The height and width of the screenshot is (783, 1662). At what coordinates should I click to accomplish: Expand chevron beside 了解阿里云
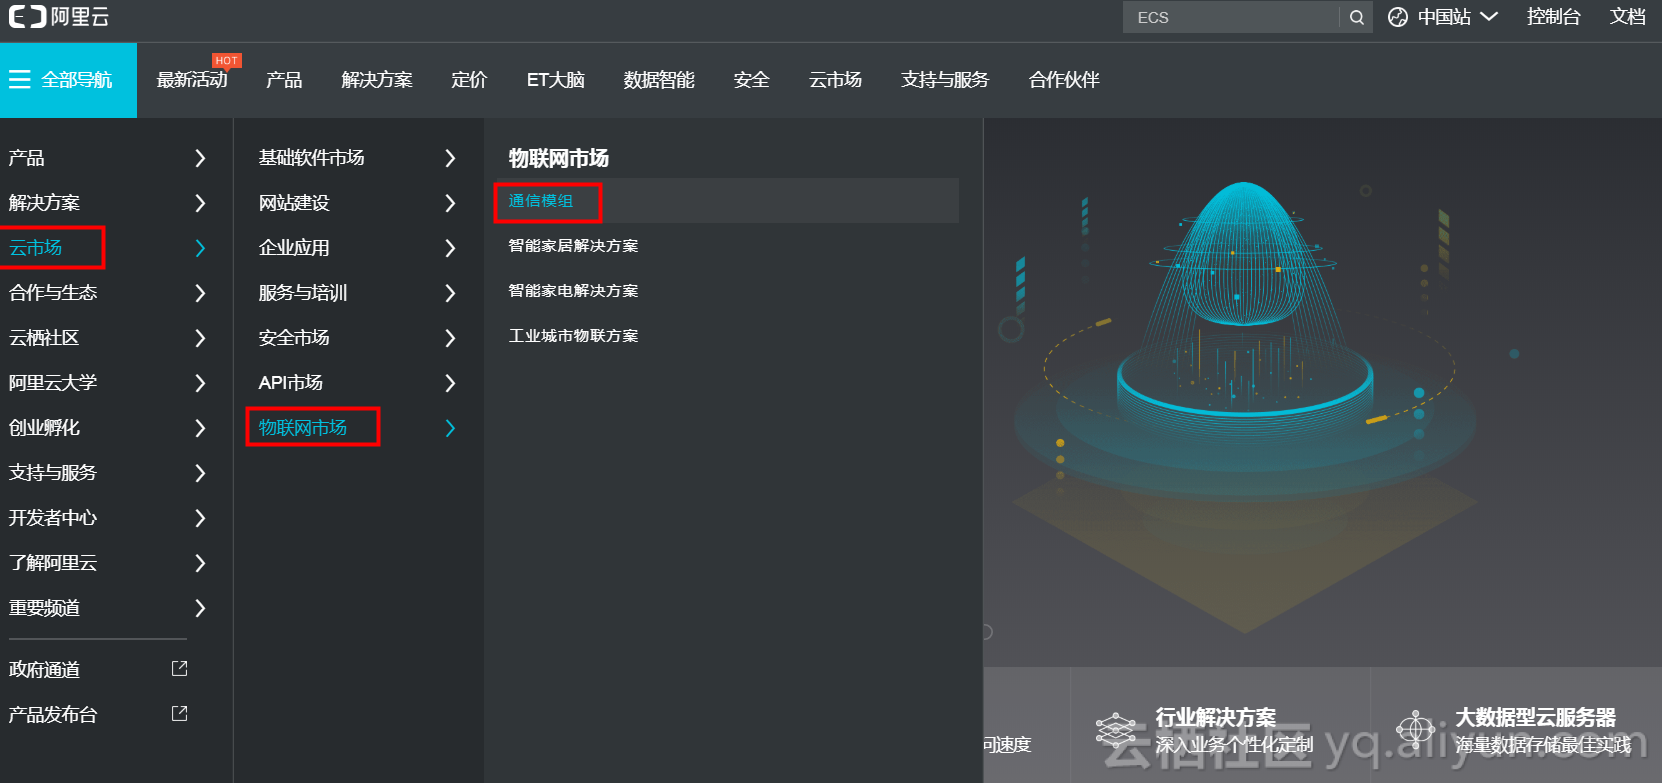pos(200,563)
